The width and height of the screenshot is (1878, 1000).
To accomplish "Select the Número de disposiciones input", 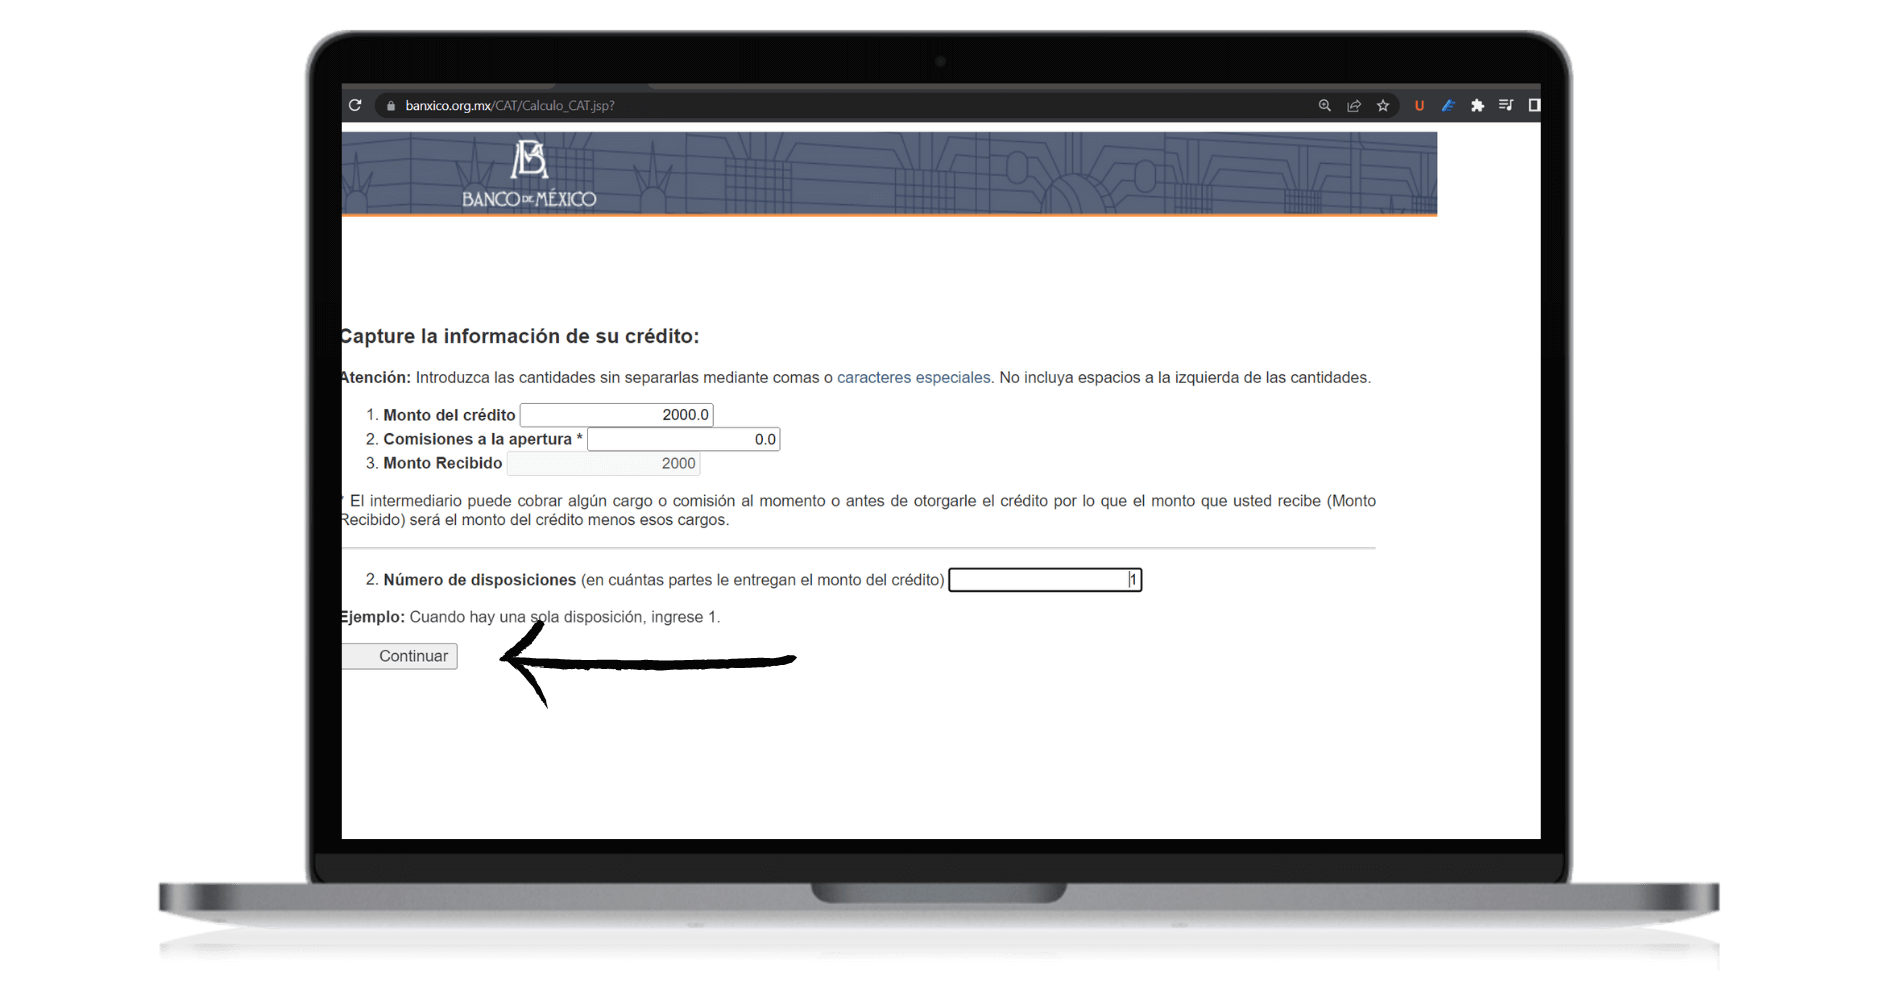I will click(1044, 580).
